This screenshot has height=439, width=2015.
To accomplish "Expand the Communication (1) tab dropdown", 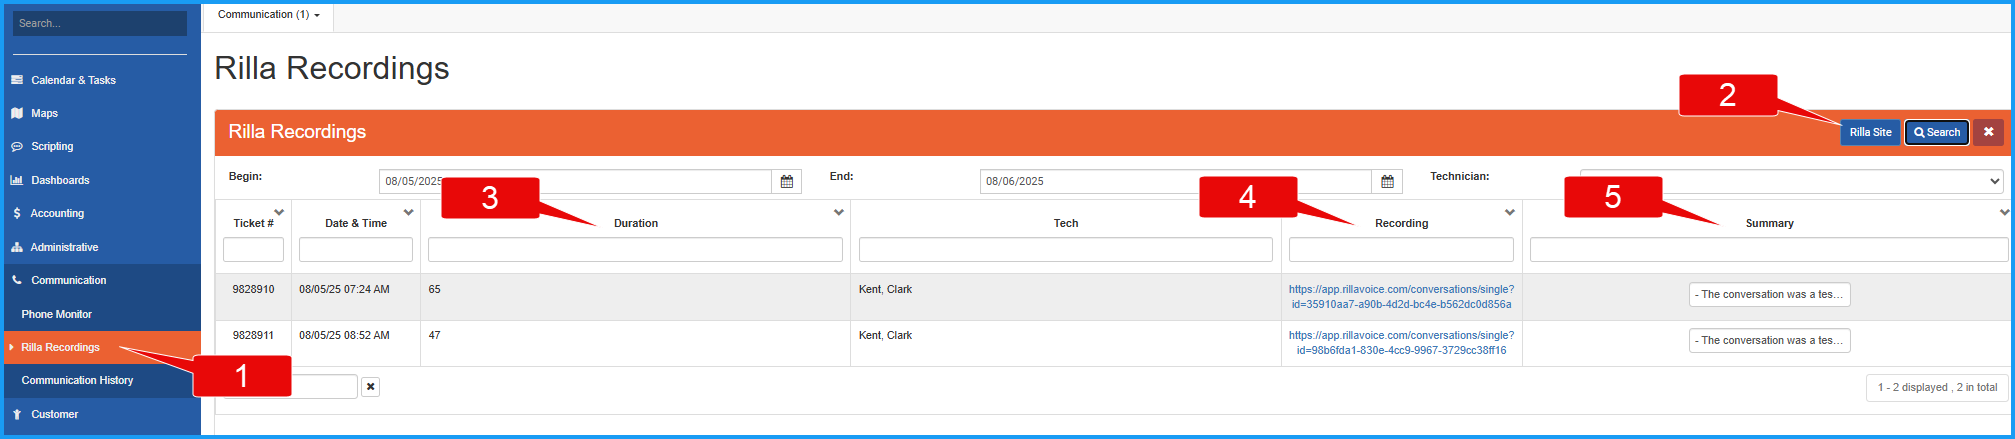I will pyautogui.click(x=268, y=15).
